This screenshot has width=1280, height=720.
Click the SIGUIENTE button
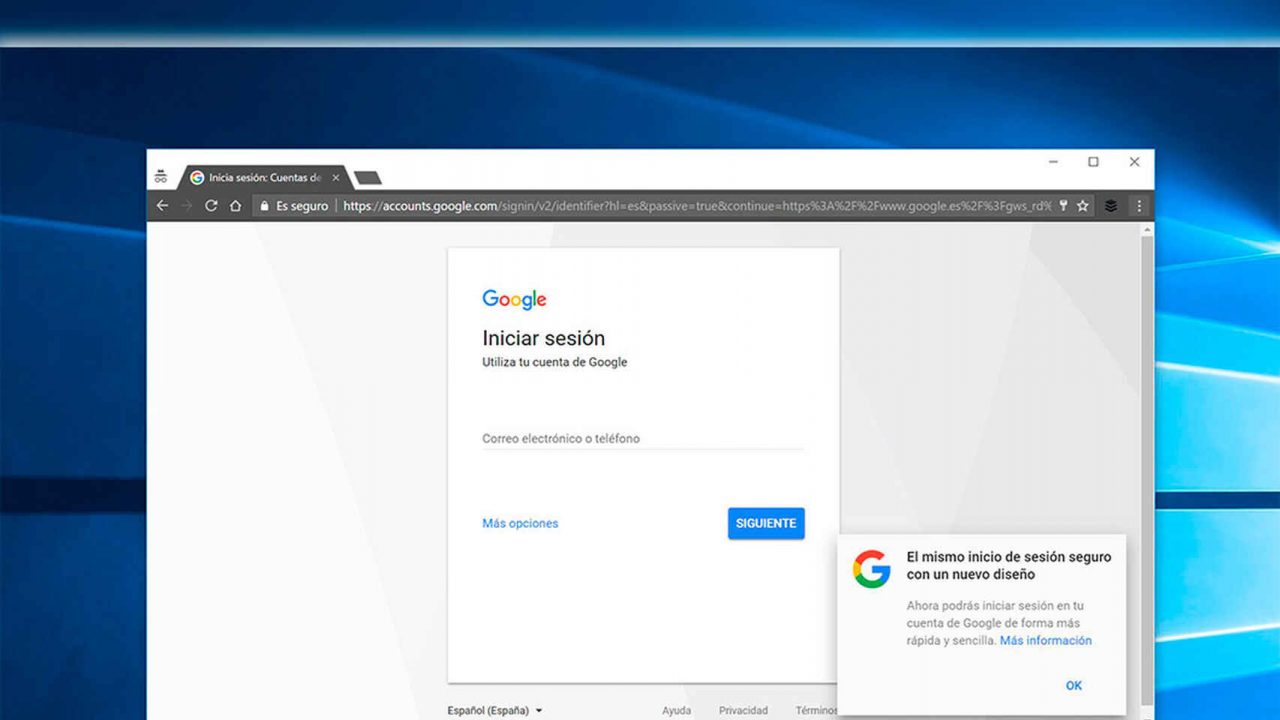pyautogui.click(x=766, y=523)
